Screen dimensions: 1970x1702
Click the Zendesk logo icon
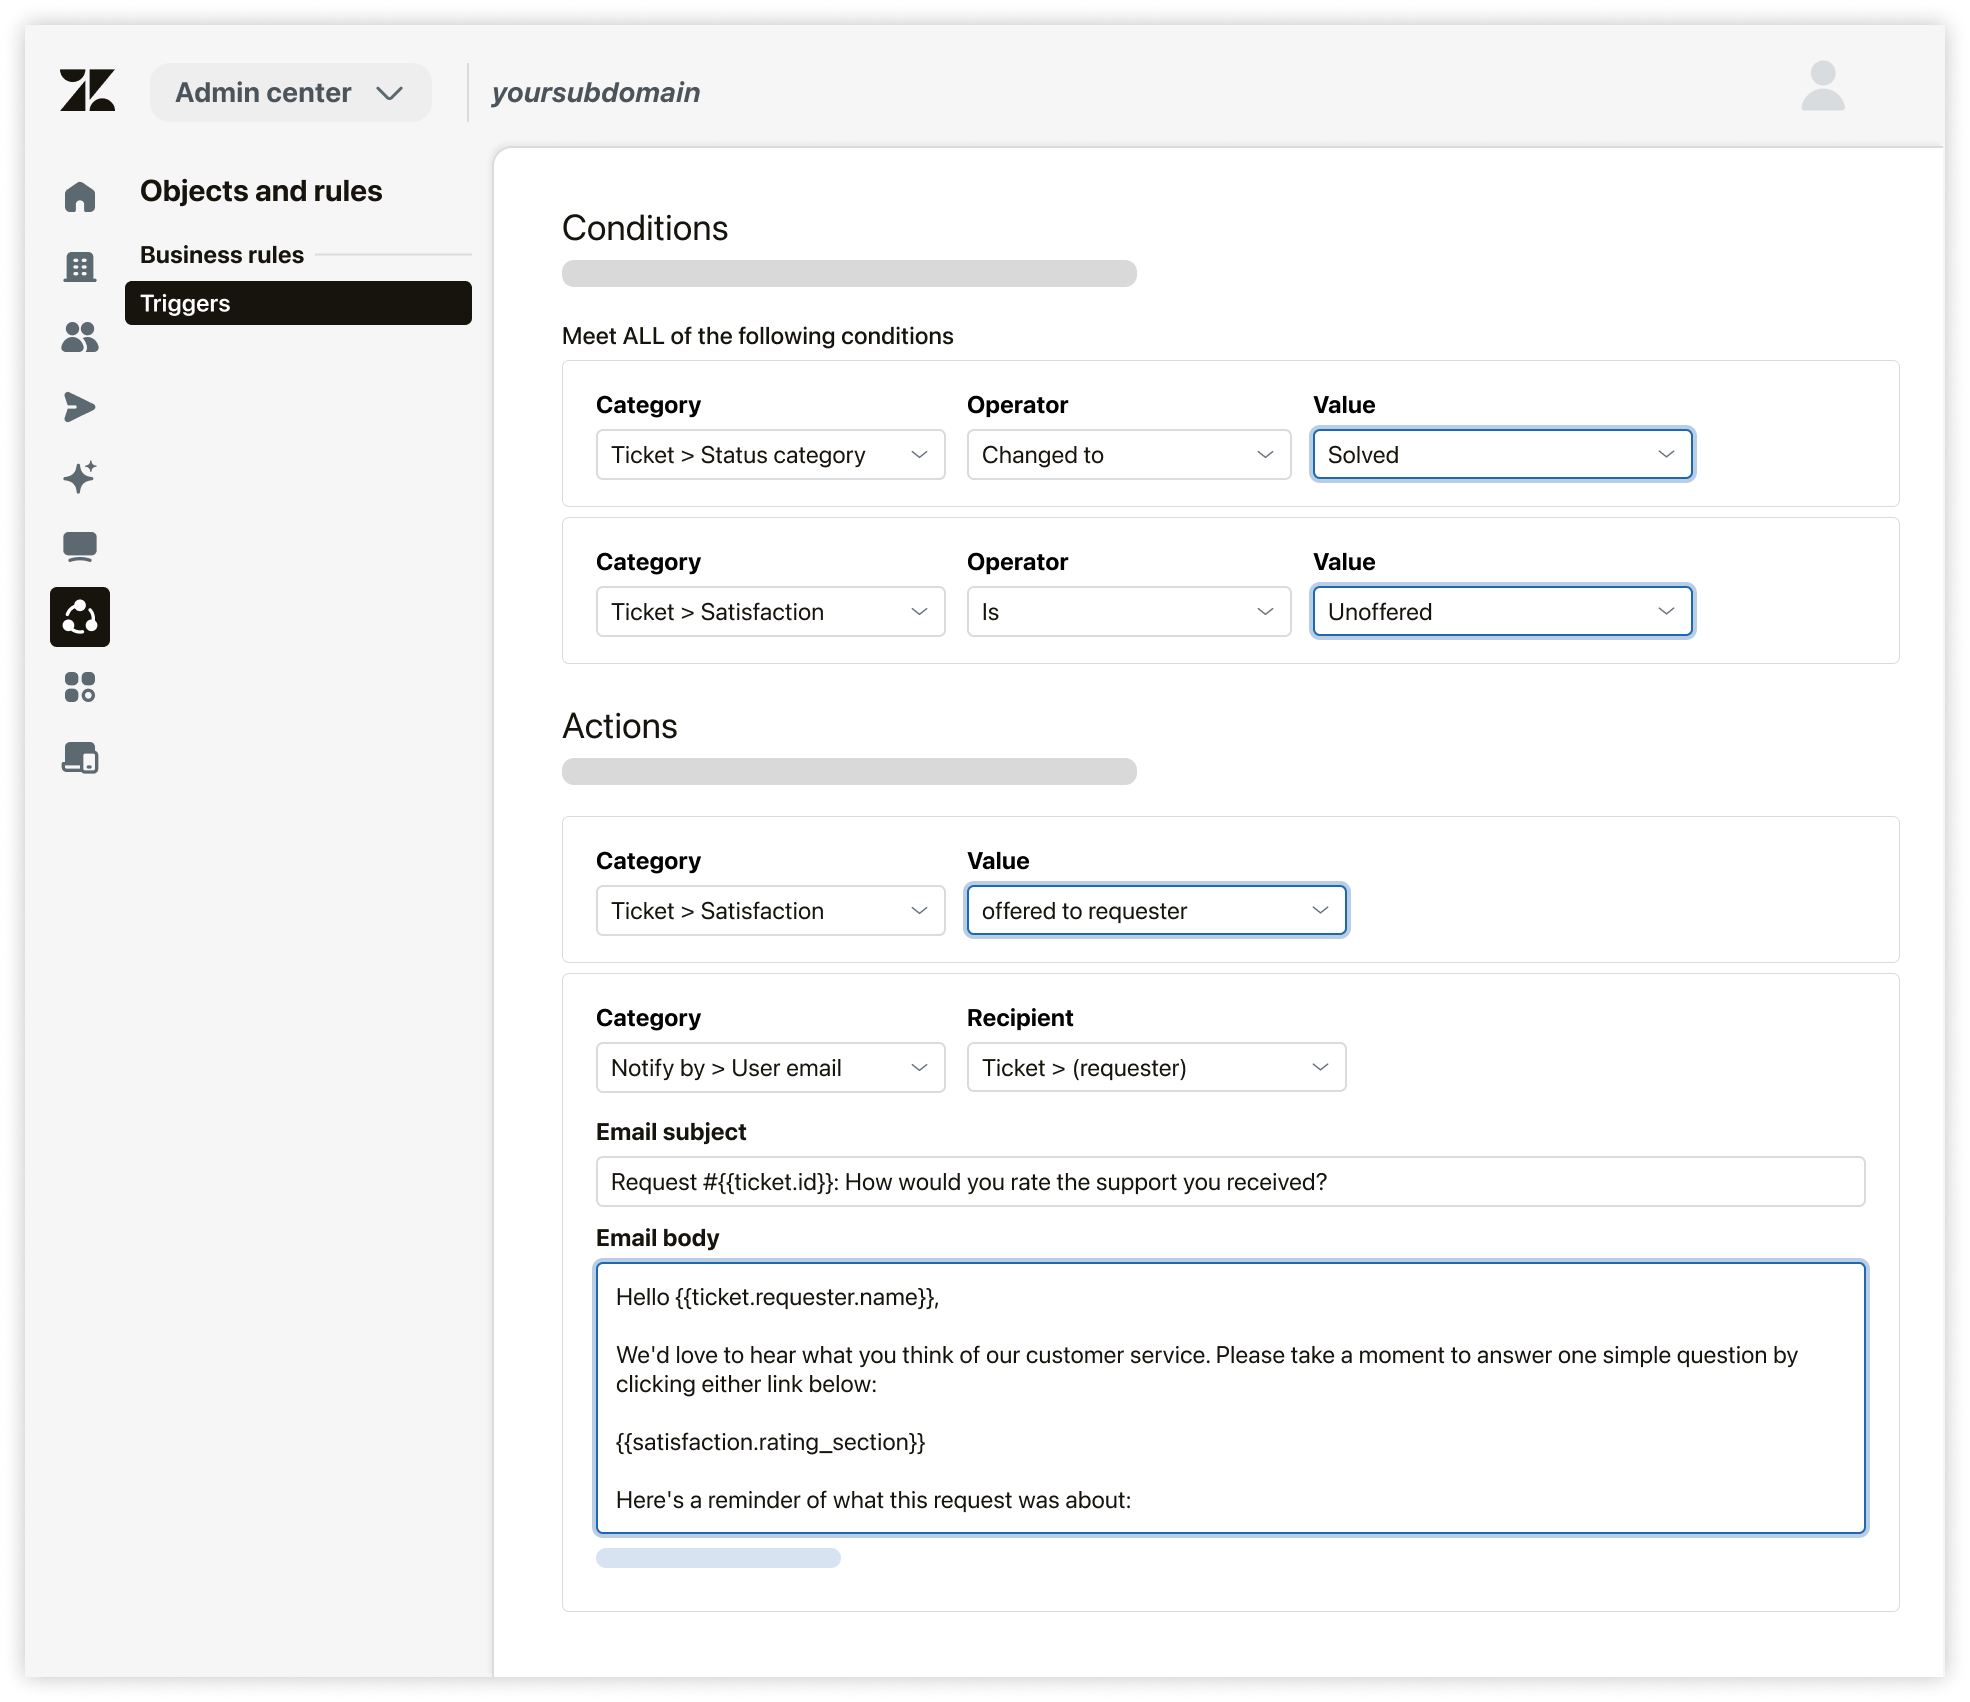click(x=87, y=91)
